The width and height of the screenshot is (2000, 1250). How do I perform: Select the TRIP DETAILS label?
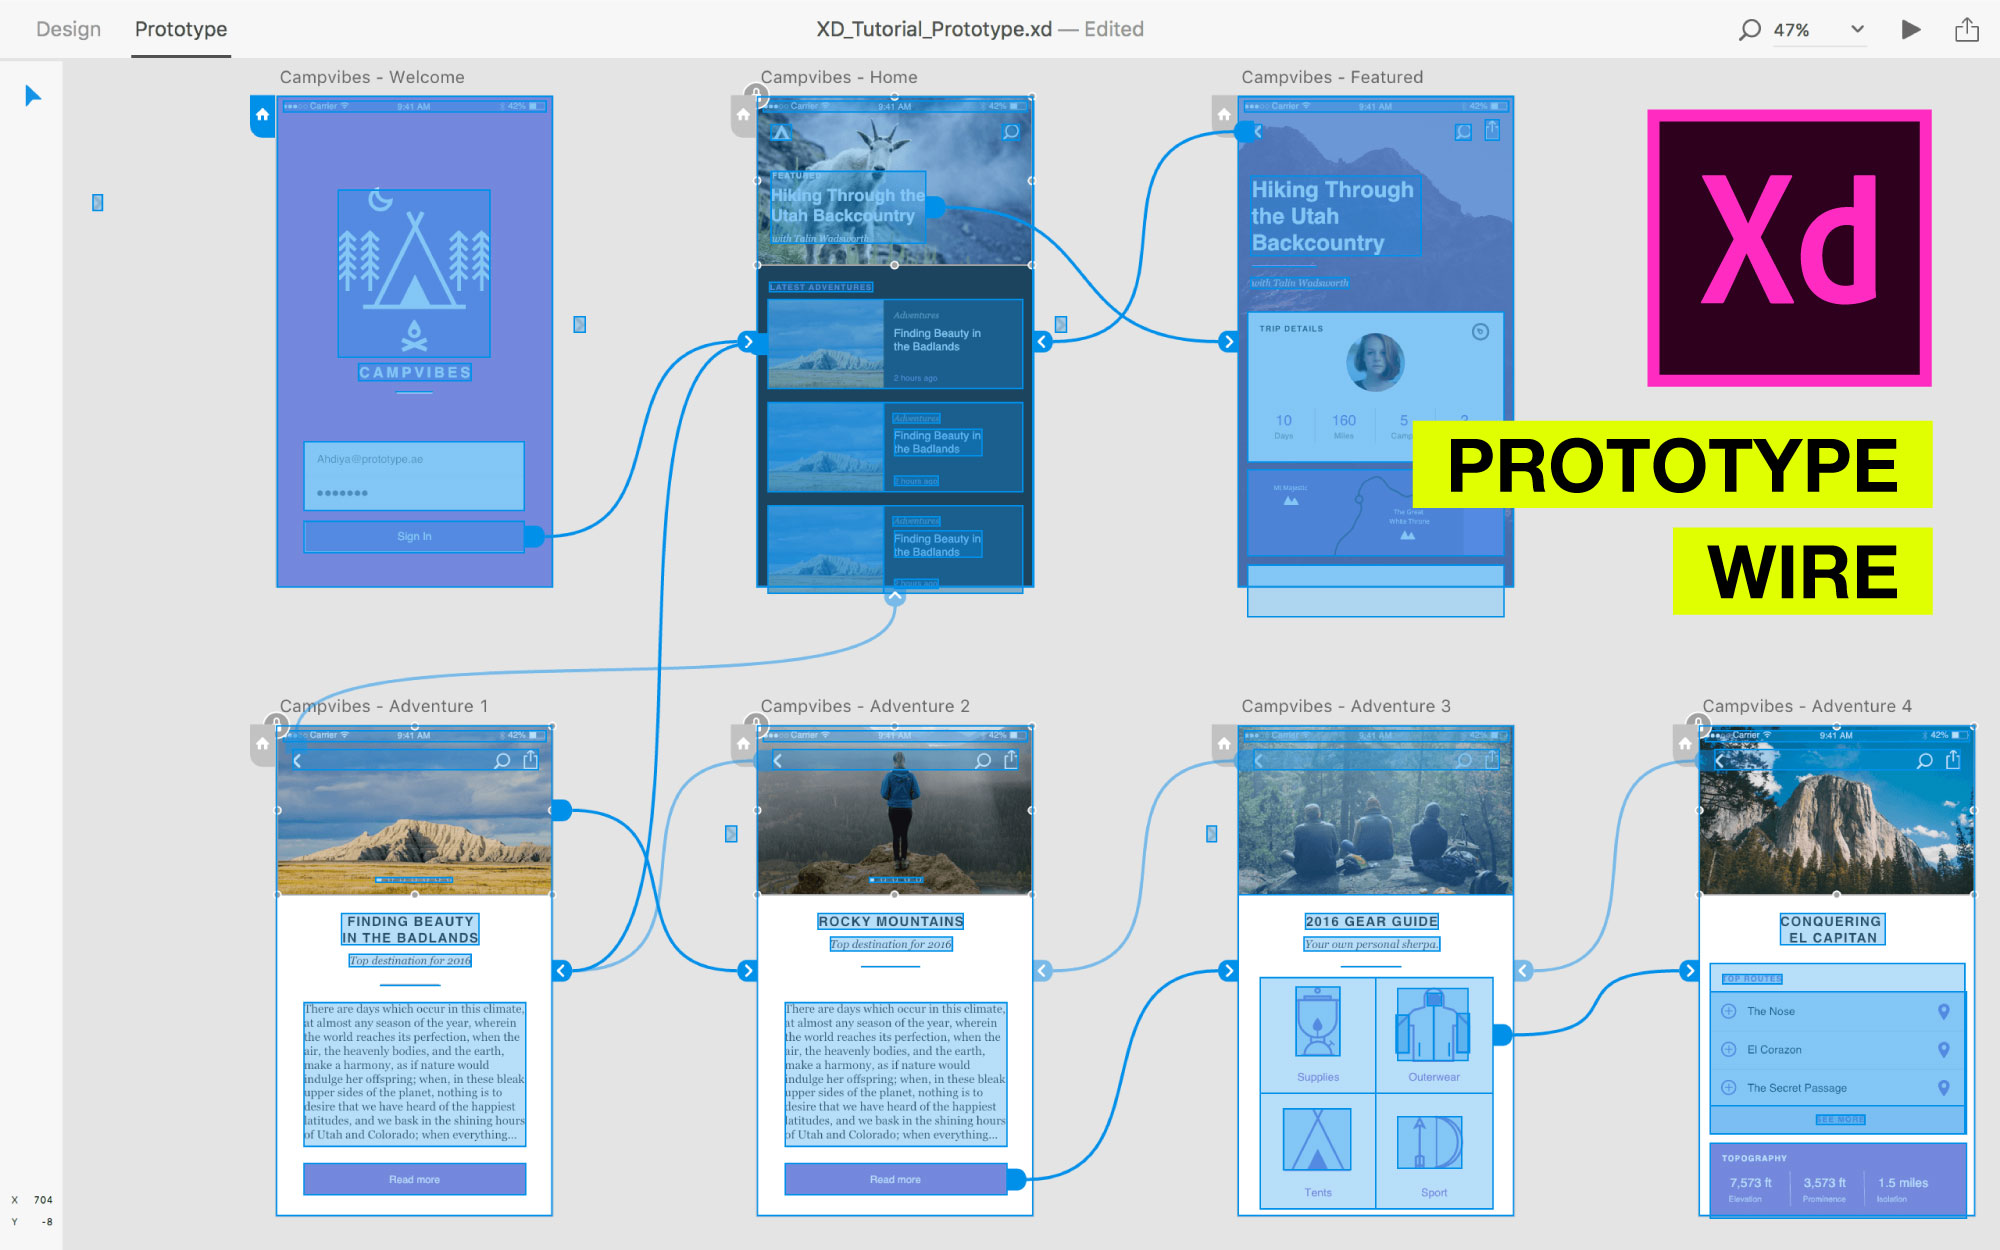tap(1291, 328)
